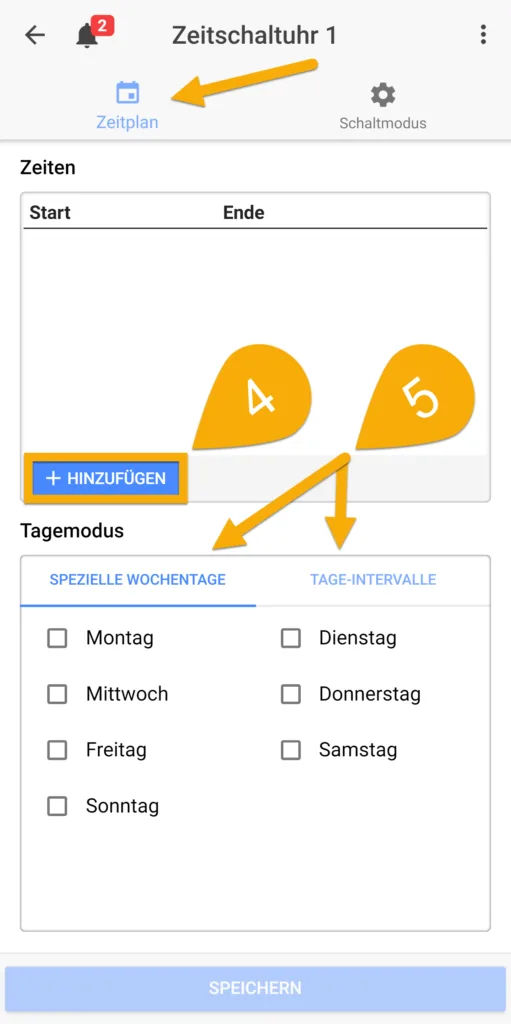Enable the Dienstag checkbox
Screen dimensions: 511x1024
291,638
